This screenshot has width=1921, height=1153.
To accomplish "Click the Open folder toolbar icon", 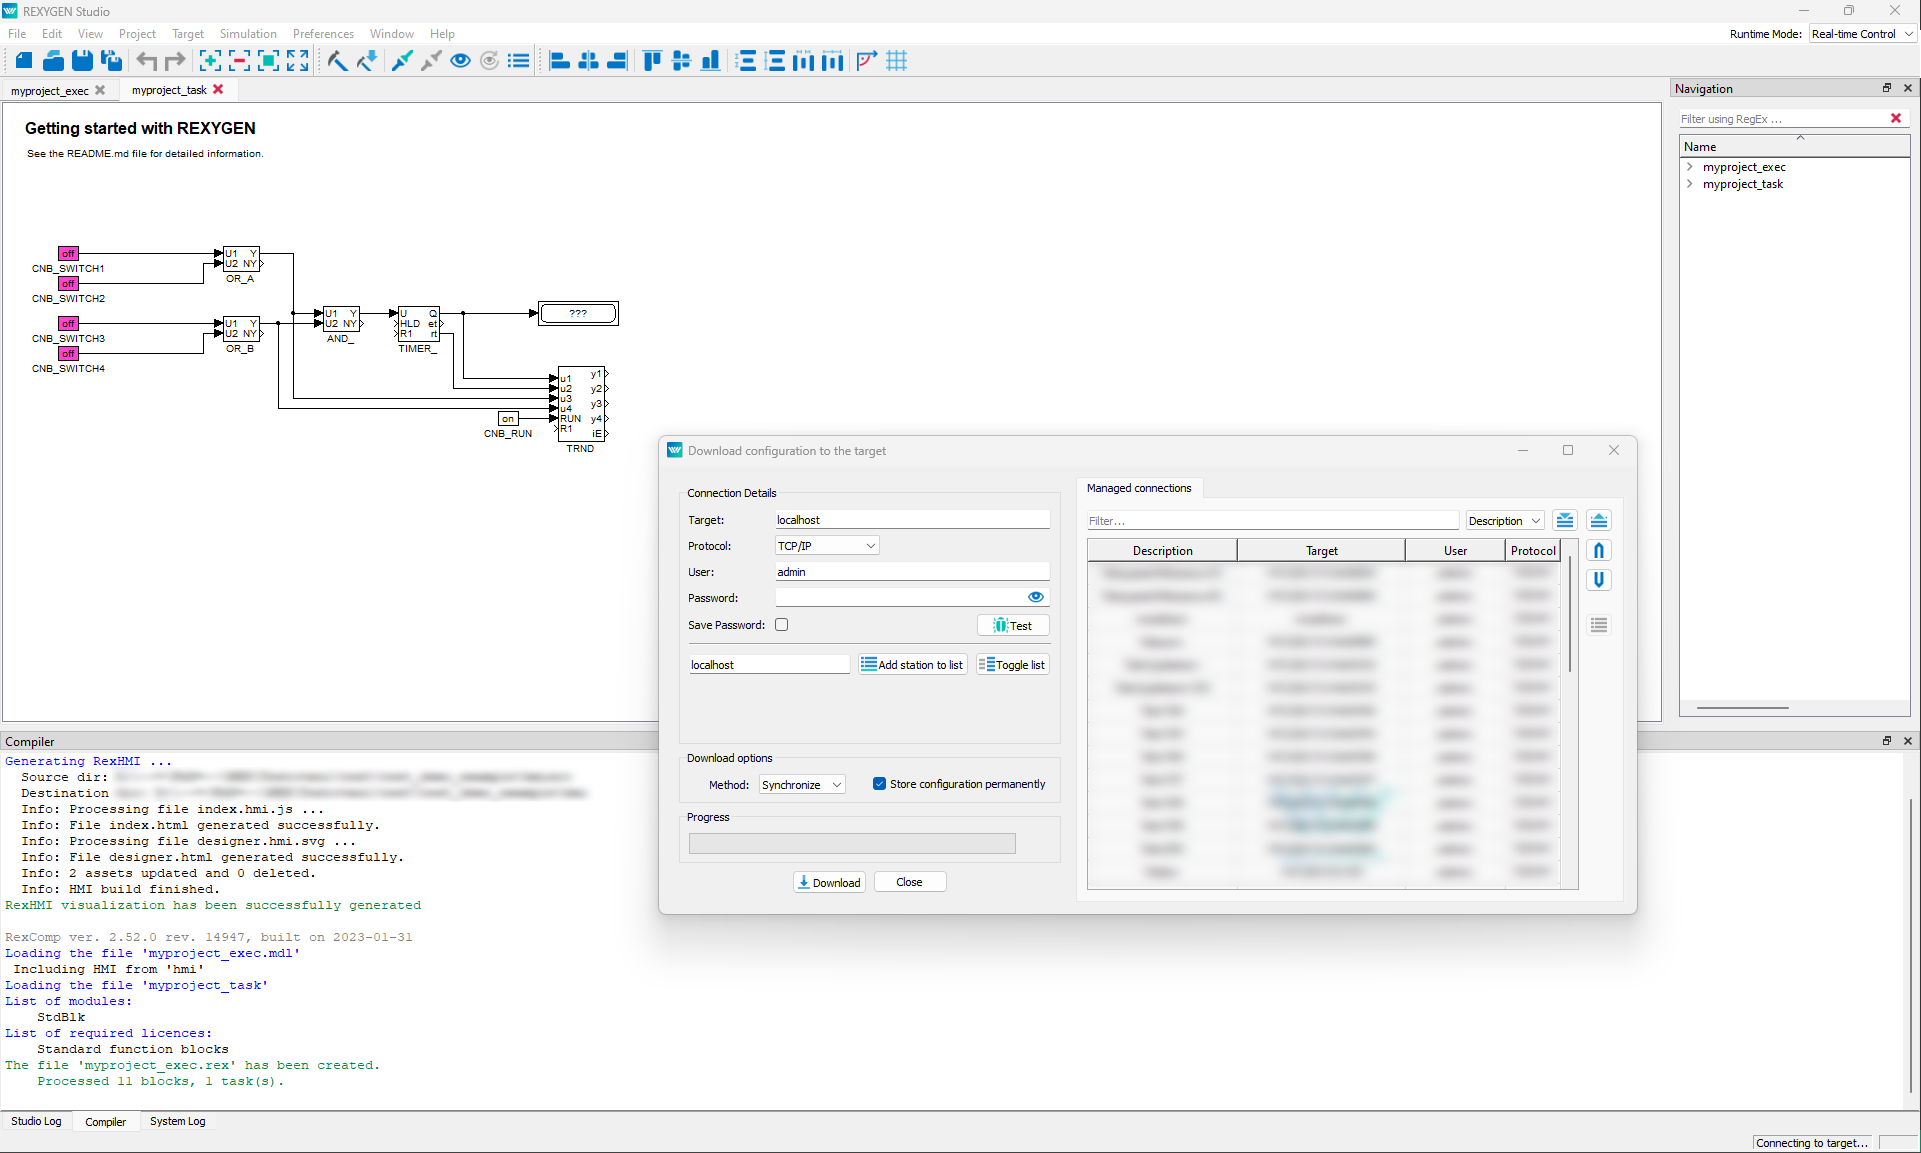I will [x=53, y=61].
